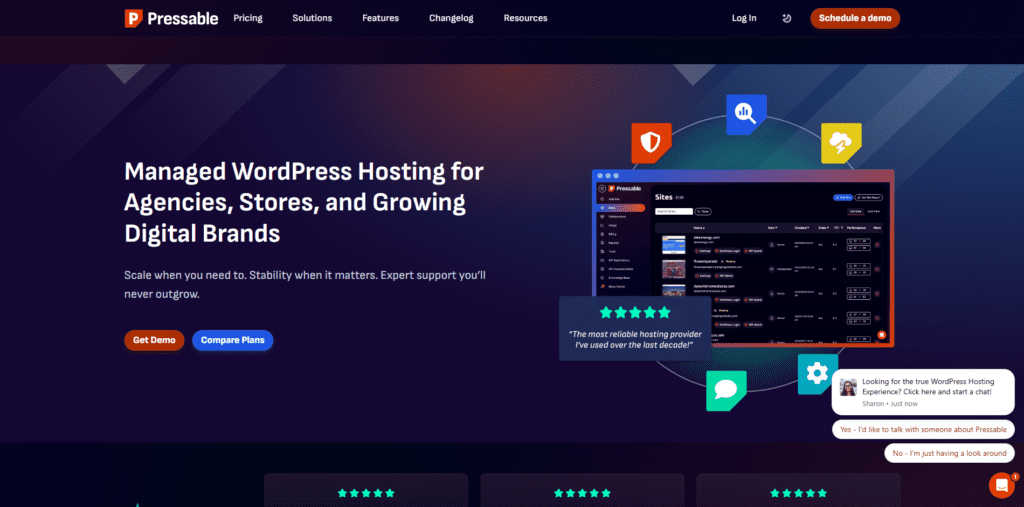Click the Schedule a demo button
Image resolution: width=1024 pixels, height=507 pixels.
click(x=855, y=18)
